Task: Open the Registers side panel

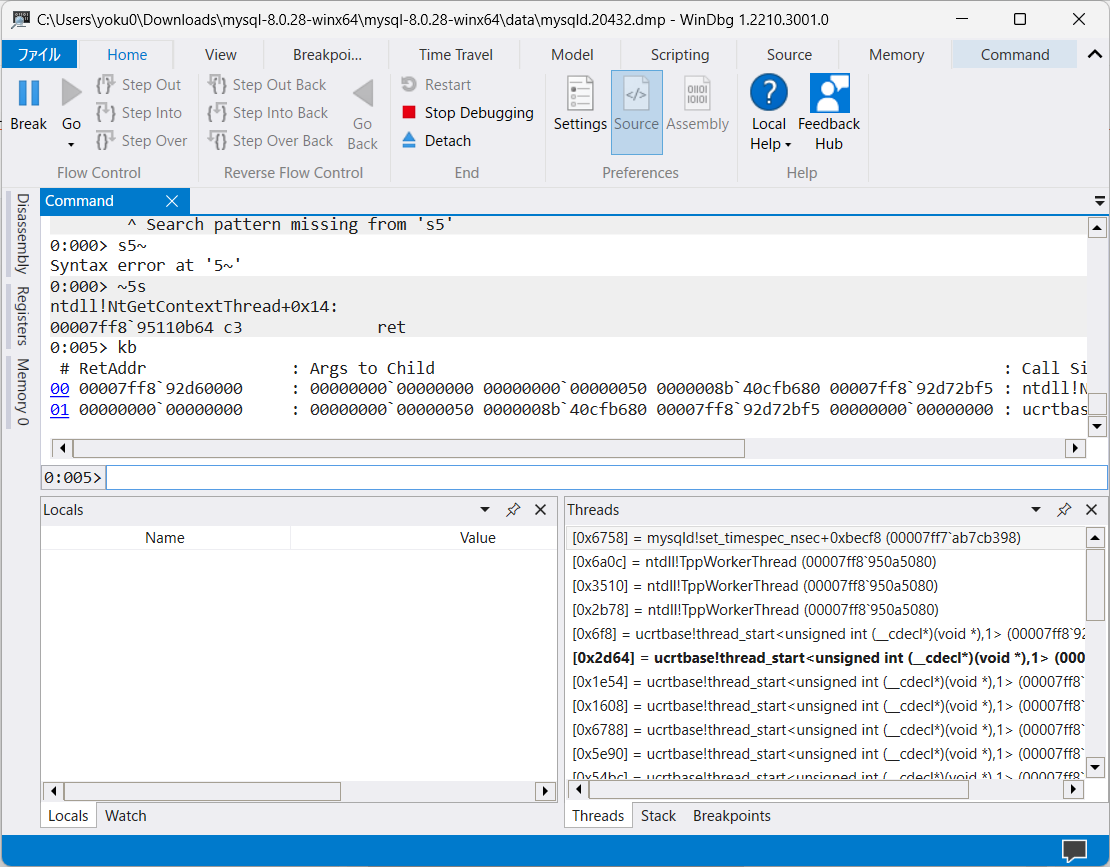Action: pyautogui.click(x=23, y=316)
